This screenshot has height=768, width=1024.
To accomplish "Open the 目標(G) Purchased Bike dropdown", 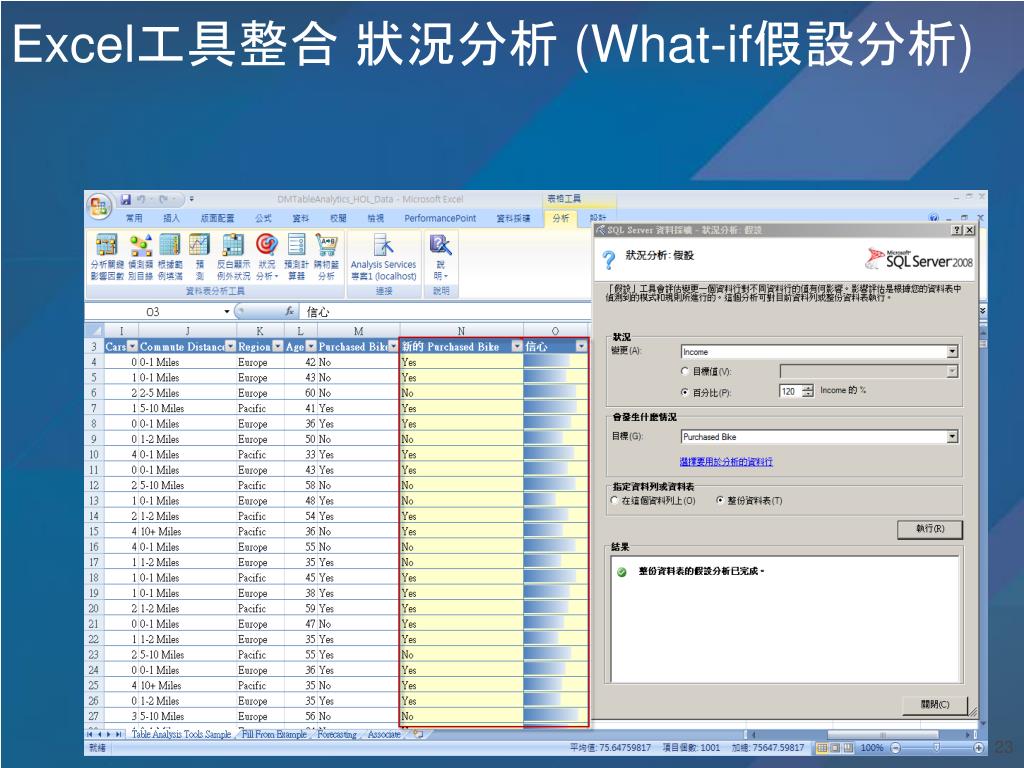I will (952, 436).
